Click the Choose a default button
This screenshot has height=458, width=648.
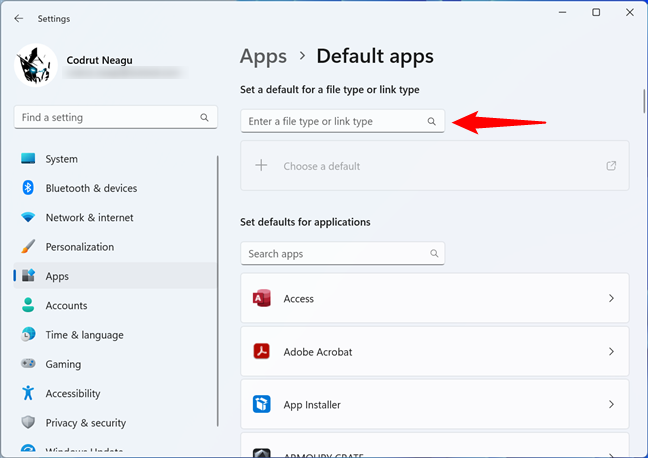click(x=434, y=166)
